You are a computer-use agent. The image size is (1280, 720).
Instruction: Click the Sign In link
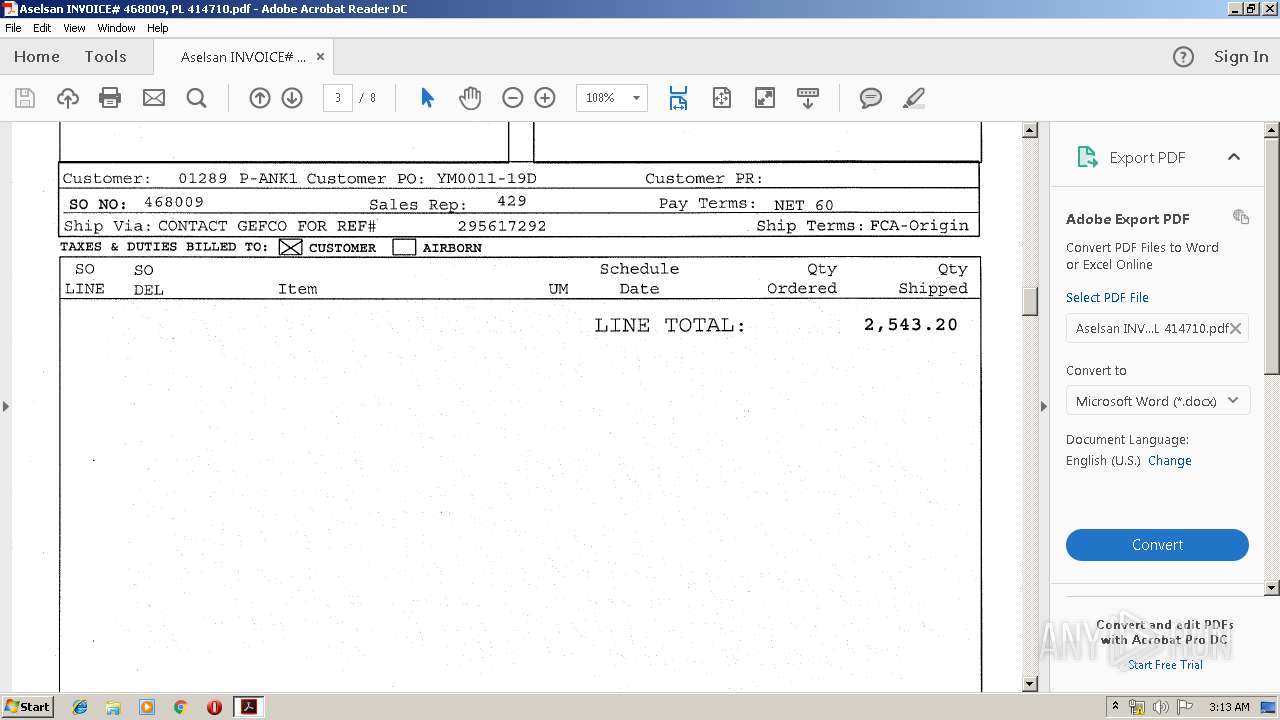click(1241, 57)
